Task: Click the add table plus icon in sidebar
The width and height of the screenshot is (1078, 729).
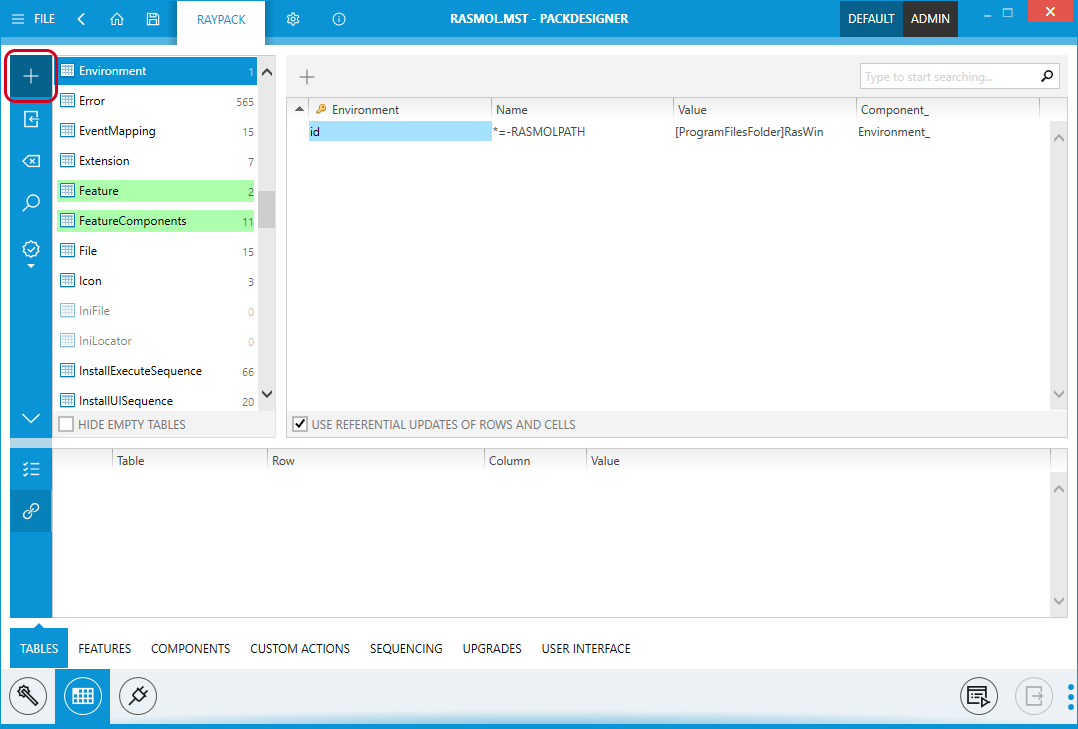Action: pos(30,77)
